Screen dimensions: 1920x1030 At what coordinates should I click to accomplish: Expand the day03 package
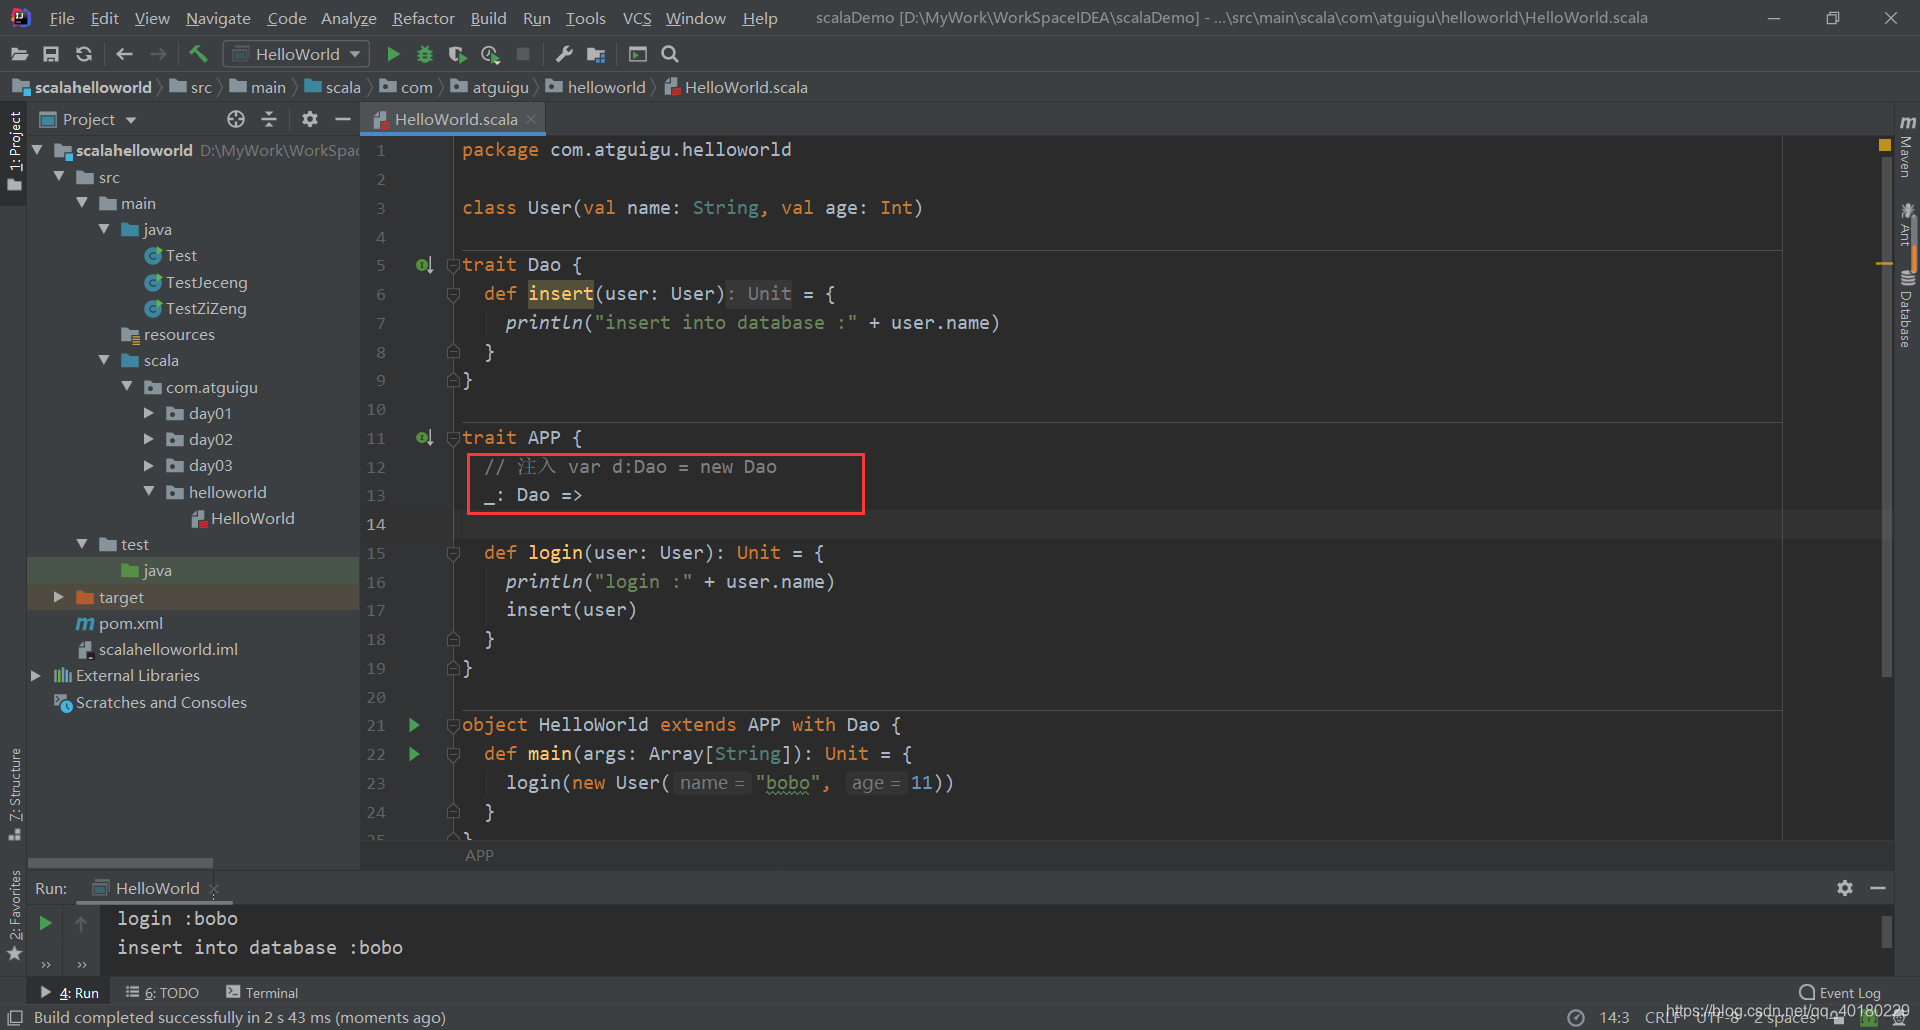click(149, 465)
